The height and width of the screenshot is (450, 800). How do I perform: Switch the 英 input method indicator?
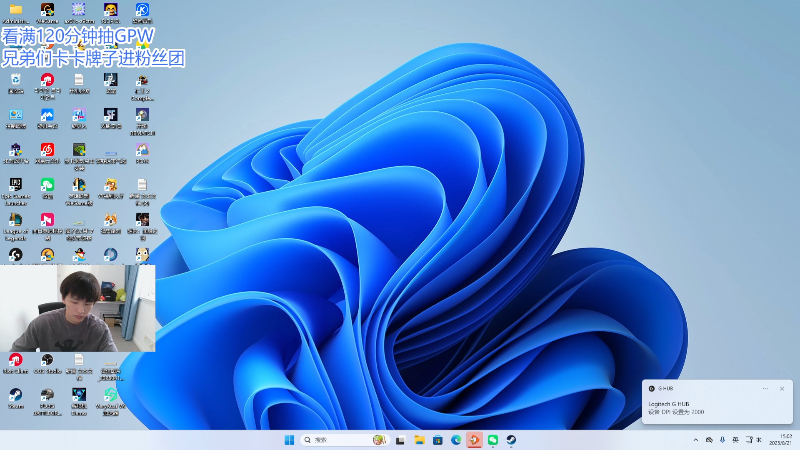coord(735,440)
